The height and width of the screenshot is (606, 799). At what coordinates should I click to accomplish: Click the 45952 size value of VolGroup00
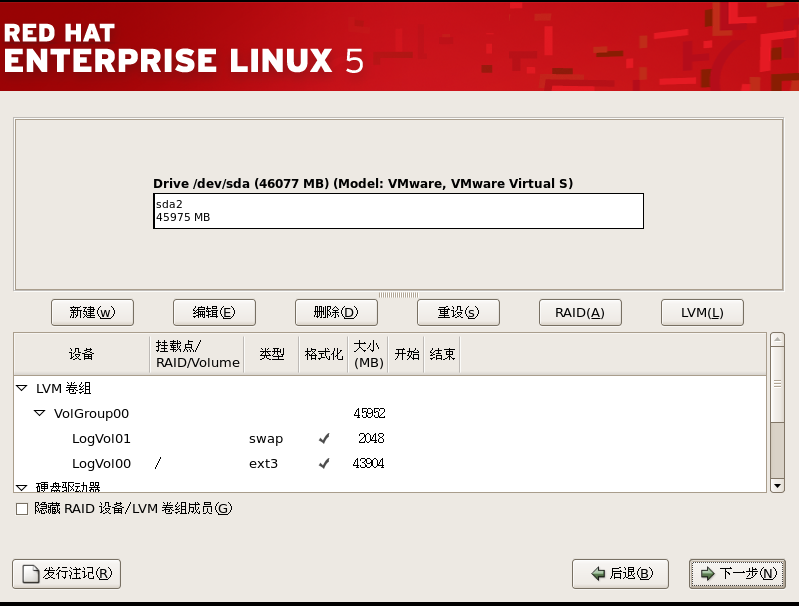(369, 413)
